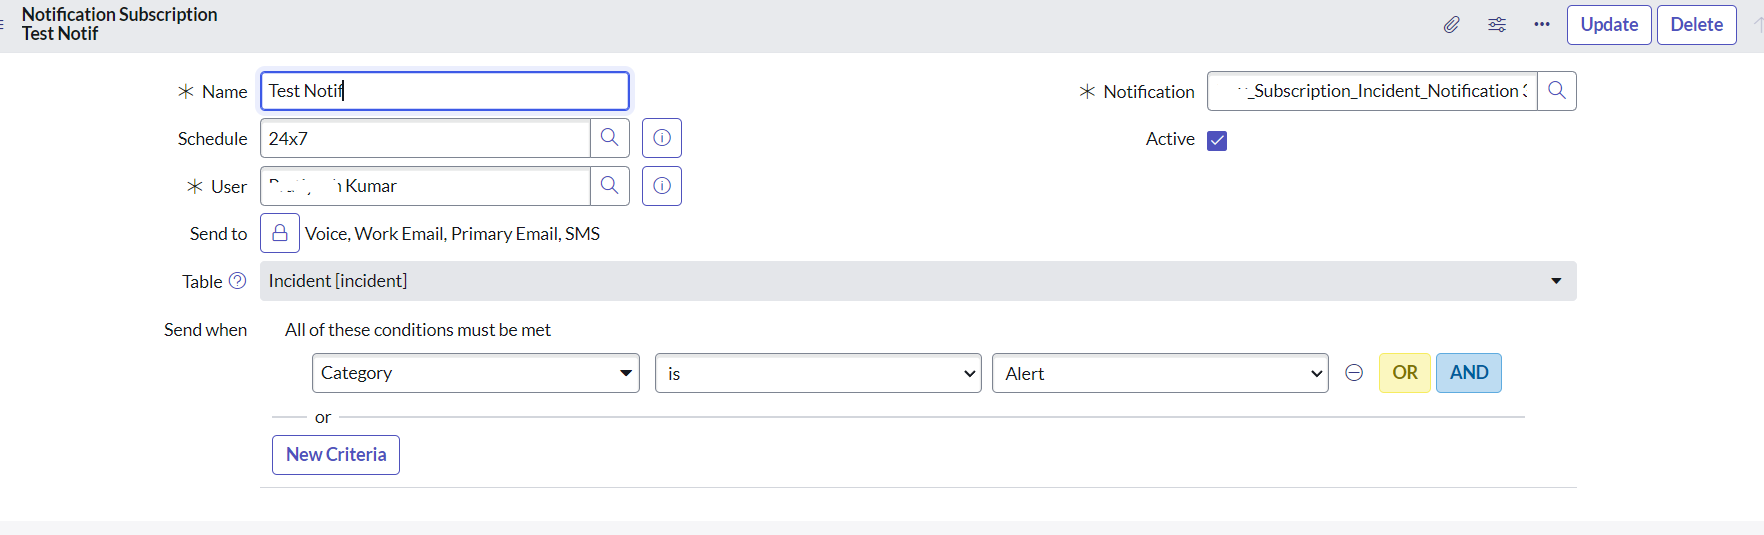Expand the Table dropdown showing Incident
The height and width of the screenshot is (535, 1764).
click(918, 281)
